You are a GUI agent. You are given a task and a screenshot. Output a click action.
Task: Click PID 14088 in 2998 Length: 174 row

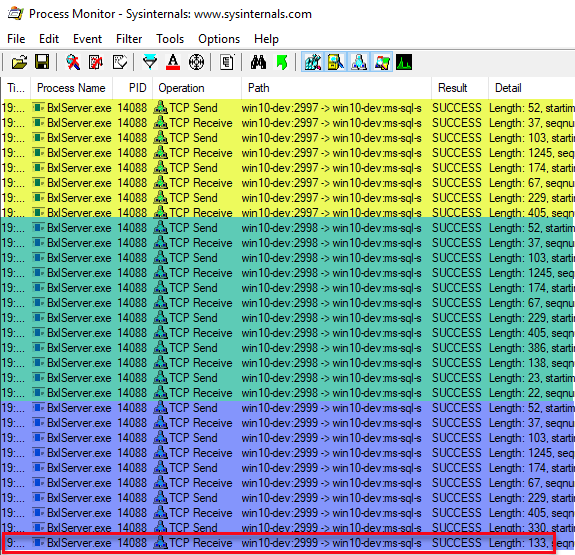(x=132, y=288)
